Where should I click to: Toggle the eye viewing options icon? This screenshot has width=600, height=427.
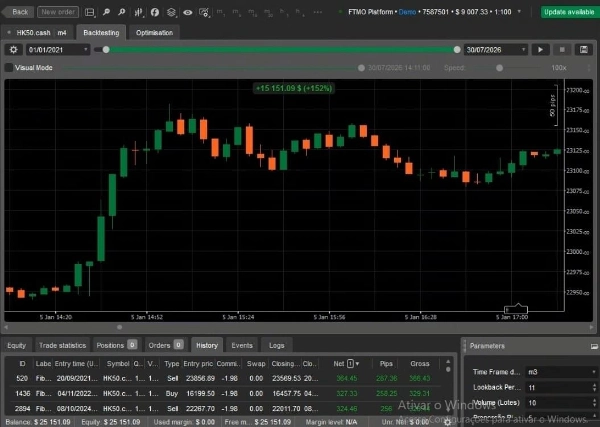coord(188,12)
